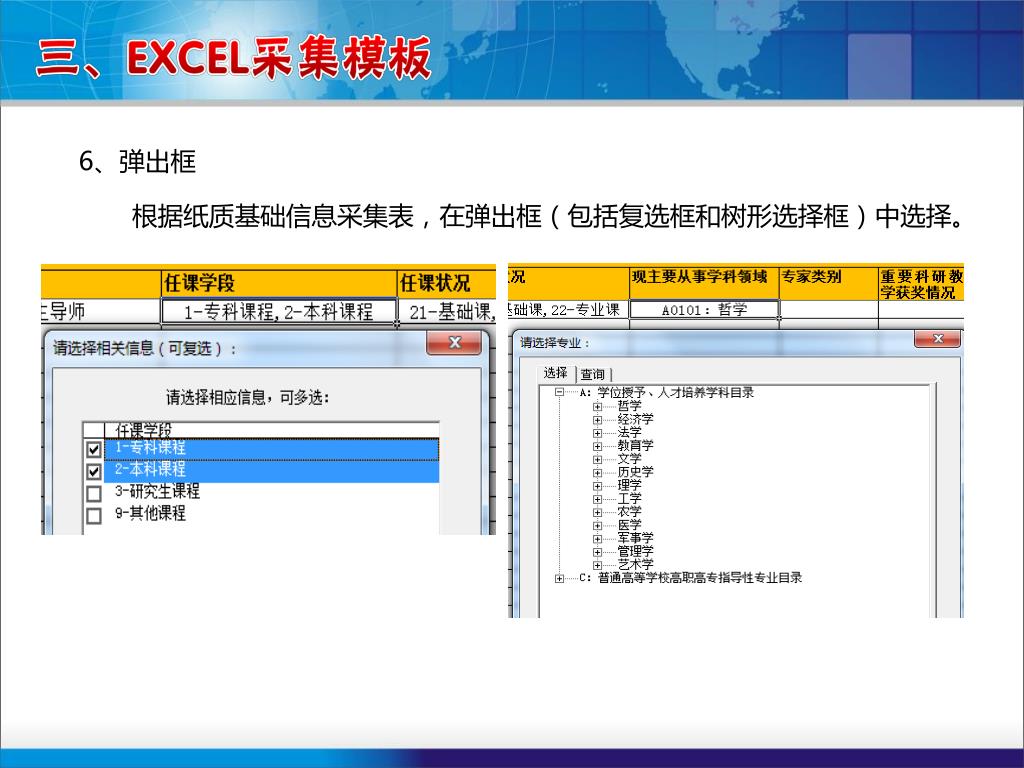The width and height of the screenshot is (1024, 768).
Task: Enable the 9-其他课程 checkbox
Action: coord(93,515)
